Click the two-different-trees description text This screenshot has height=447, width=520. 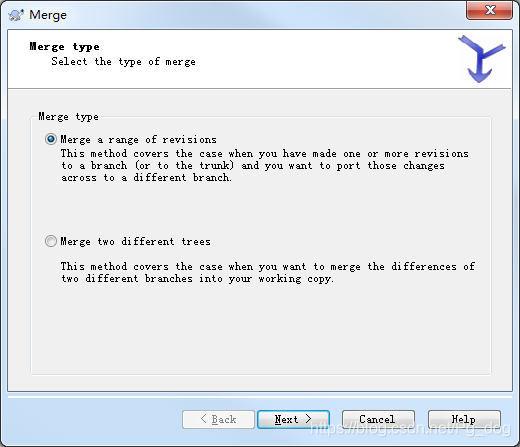pyautogui.click(x=268, y=272)
